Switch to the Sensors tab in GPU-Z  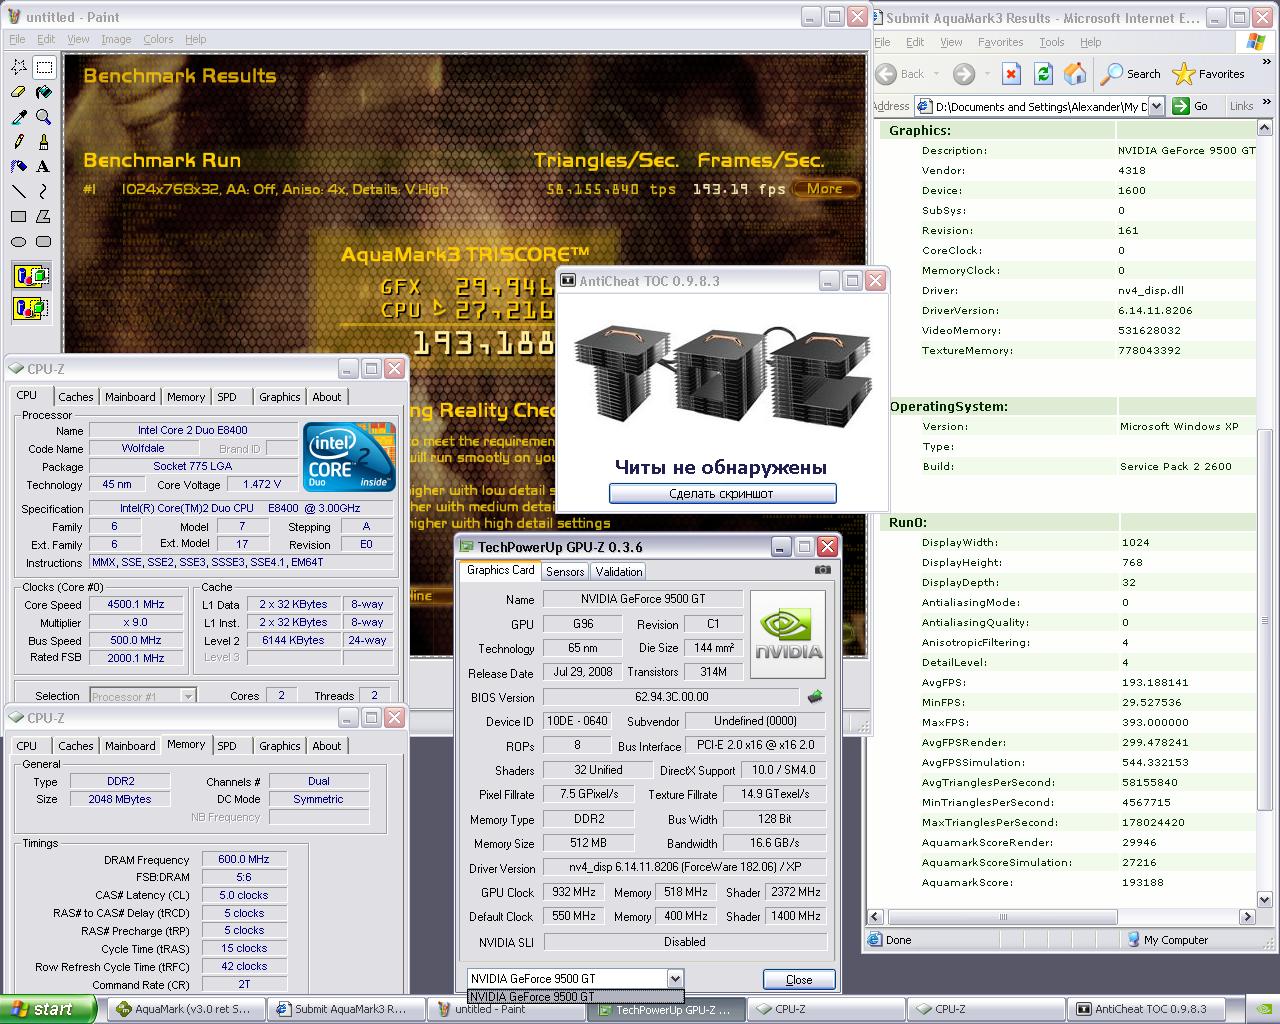tap(565, 572)
